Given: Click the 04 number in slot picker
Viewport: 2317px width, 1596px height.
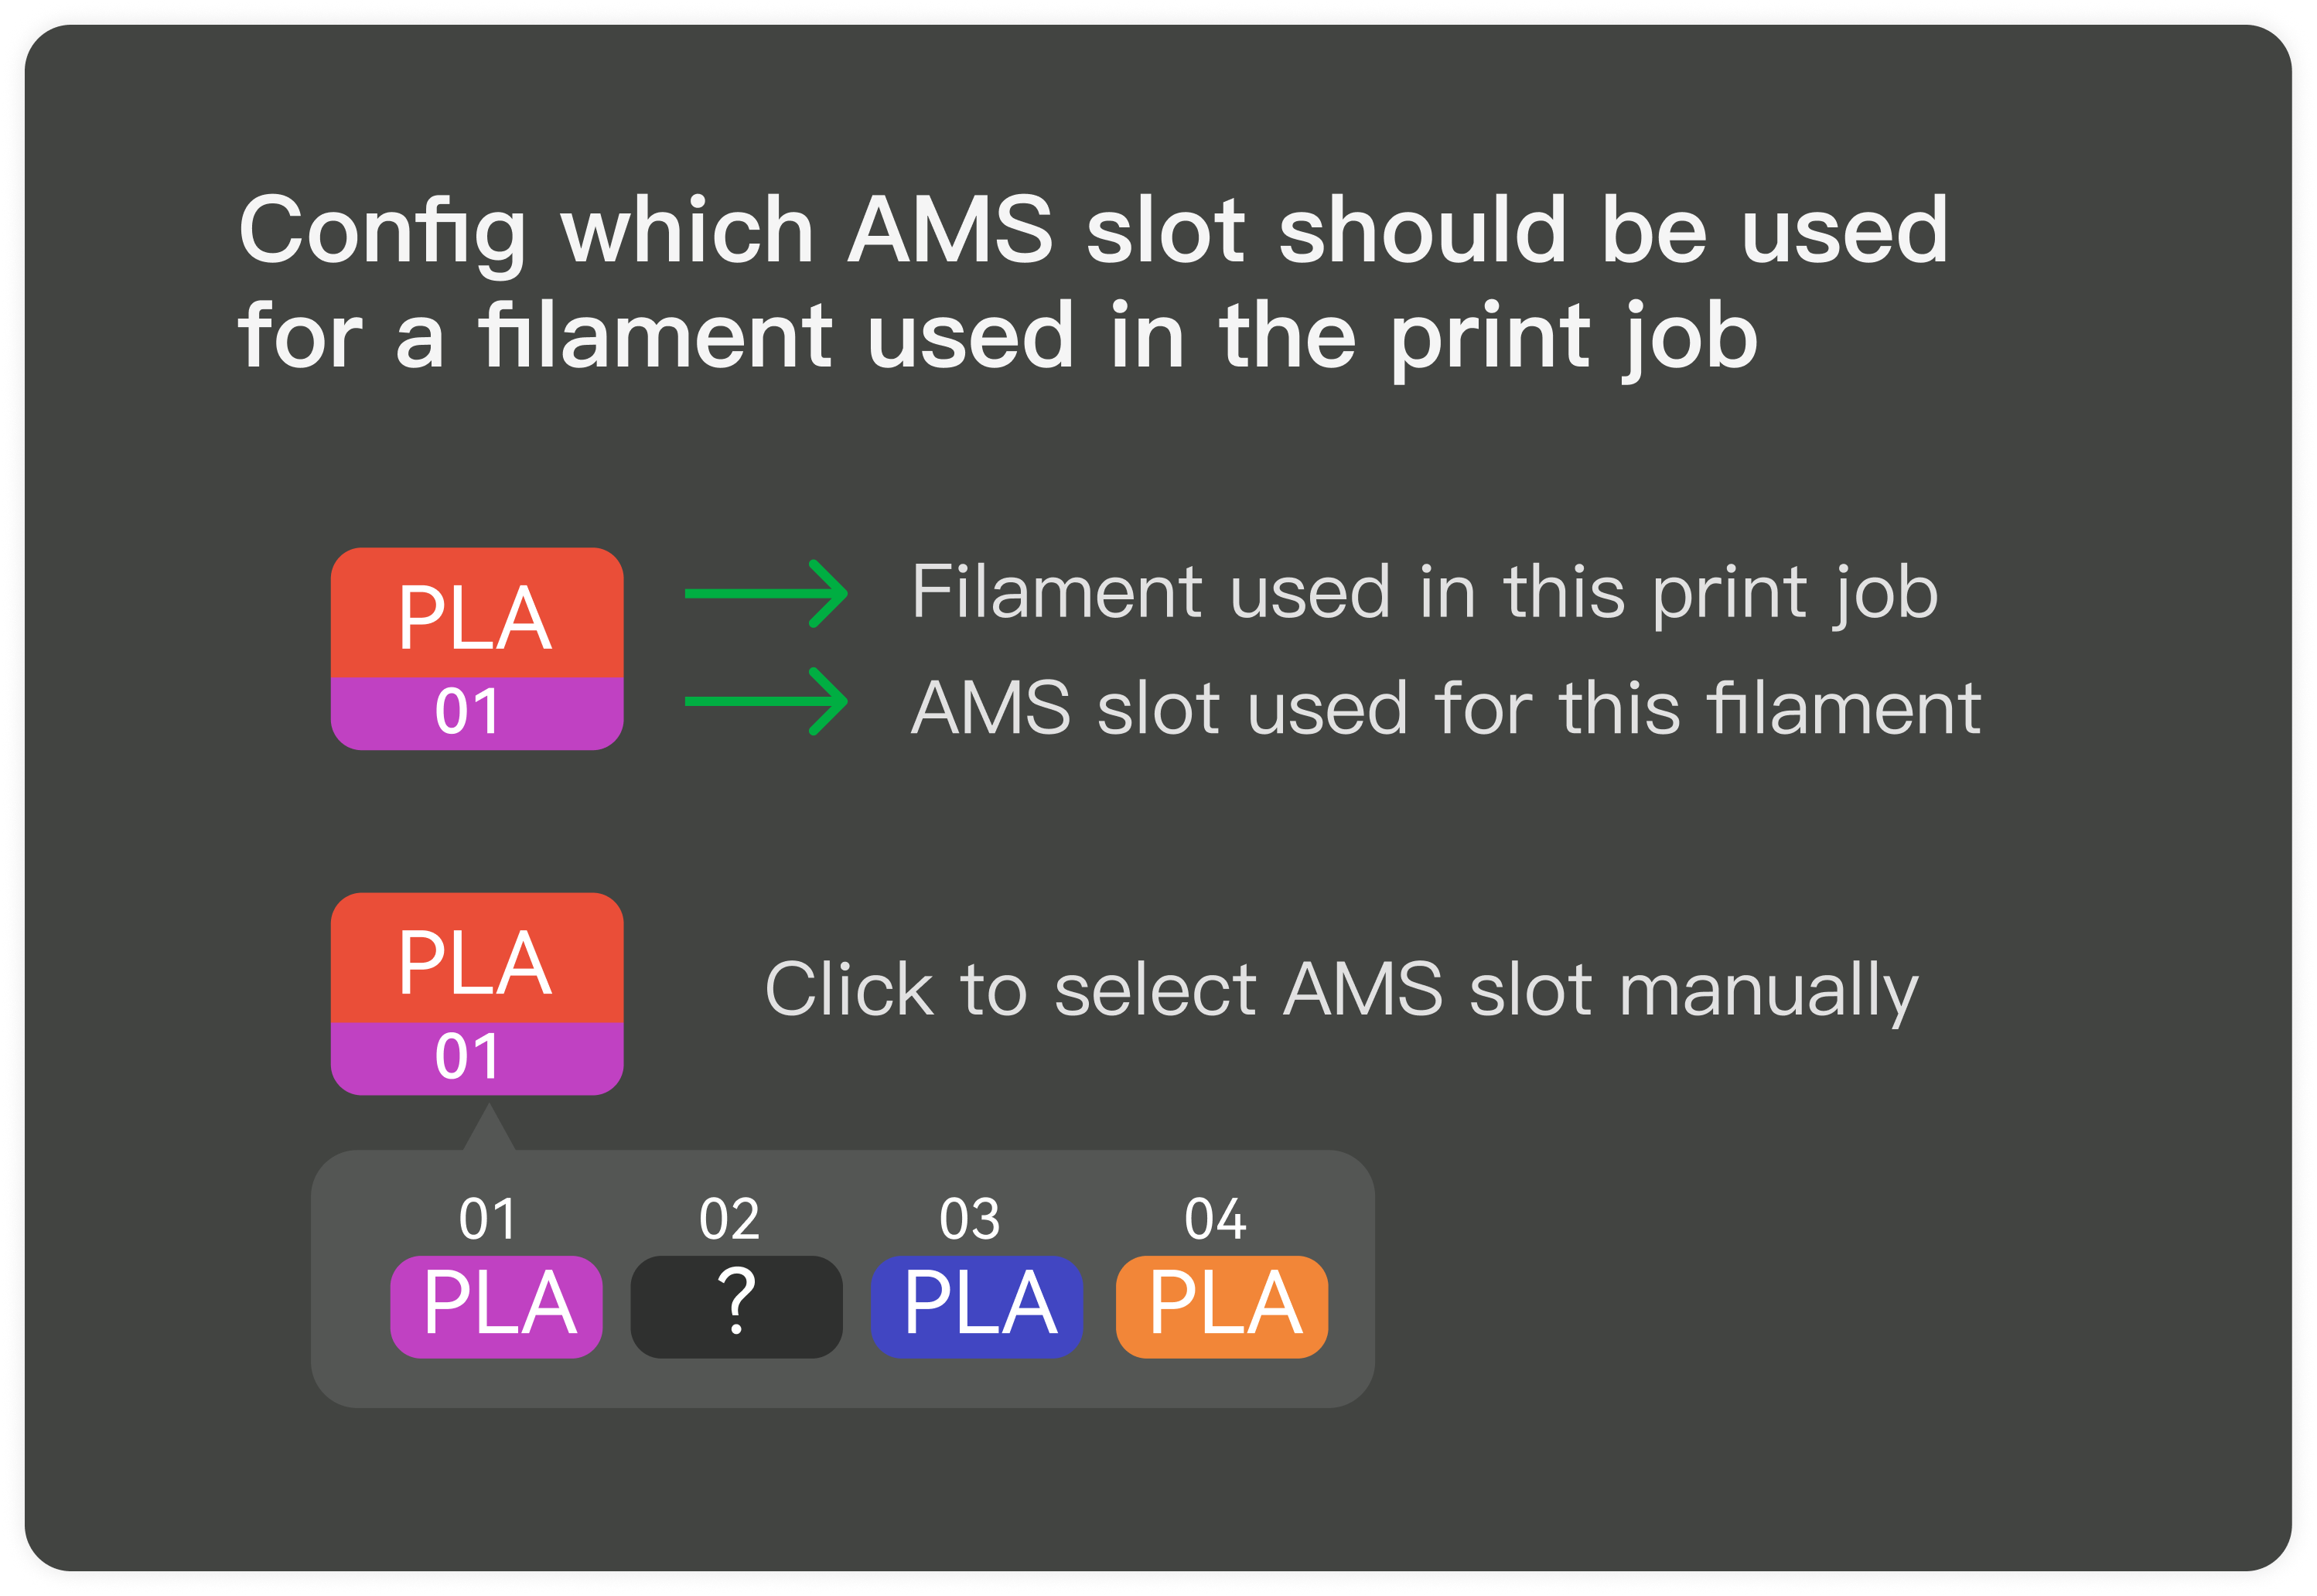Looking at the screenshot, I should pyautogui.click(x=1215, y=1219).
